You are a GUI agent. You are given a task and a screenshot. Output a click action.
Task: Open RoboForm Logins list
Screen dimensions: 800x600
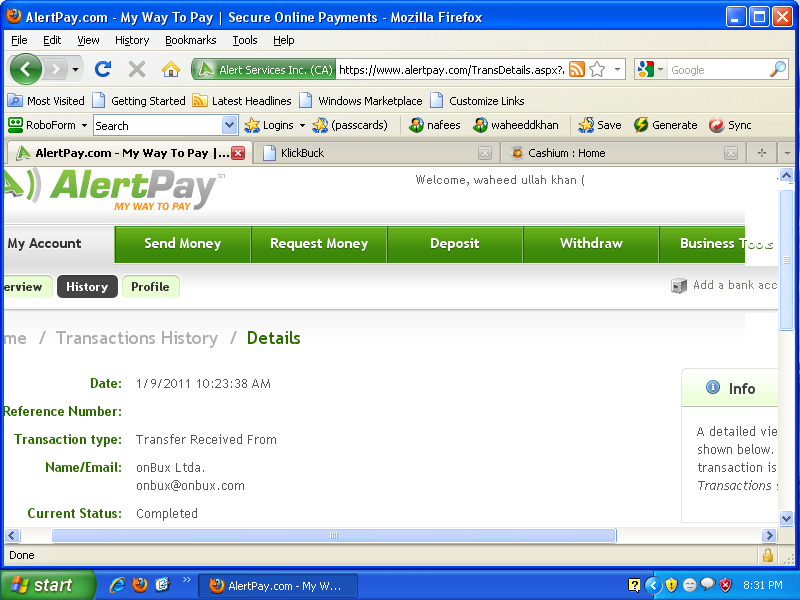(x=274, y=125)
